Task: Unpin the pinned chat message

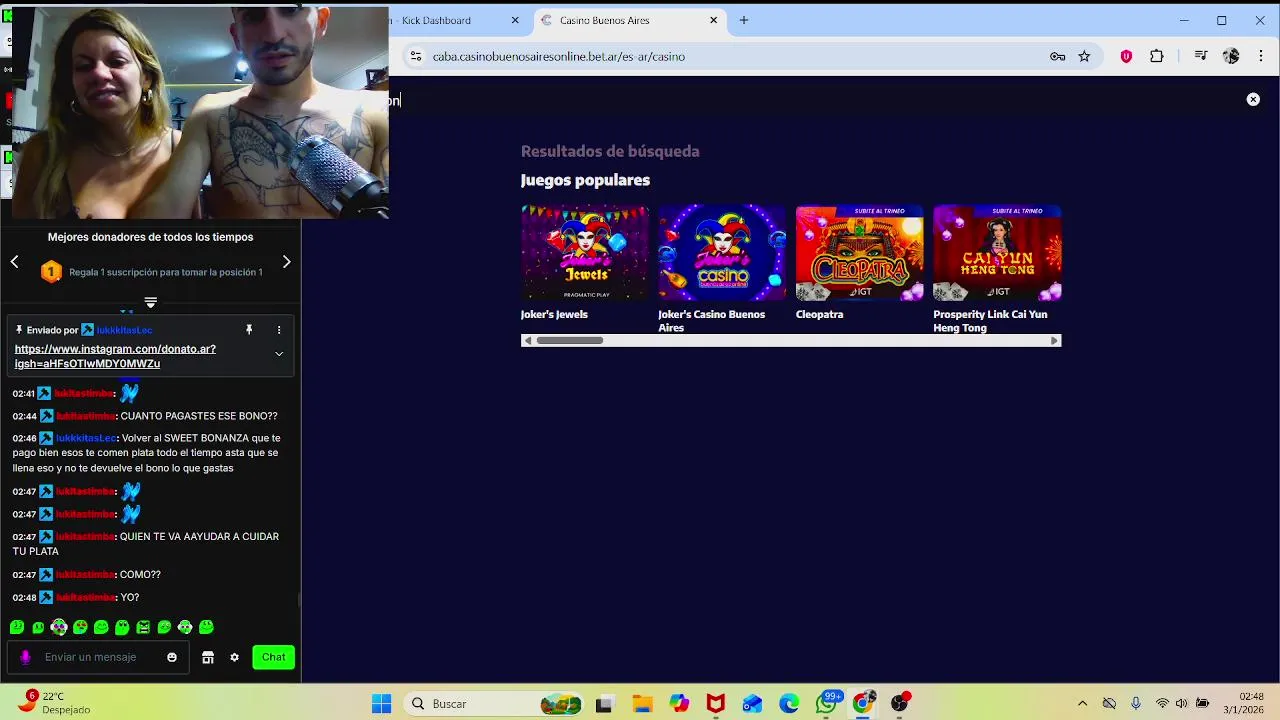Action: pos(249,329)
